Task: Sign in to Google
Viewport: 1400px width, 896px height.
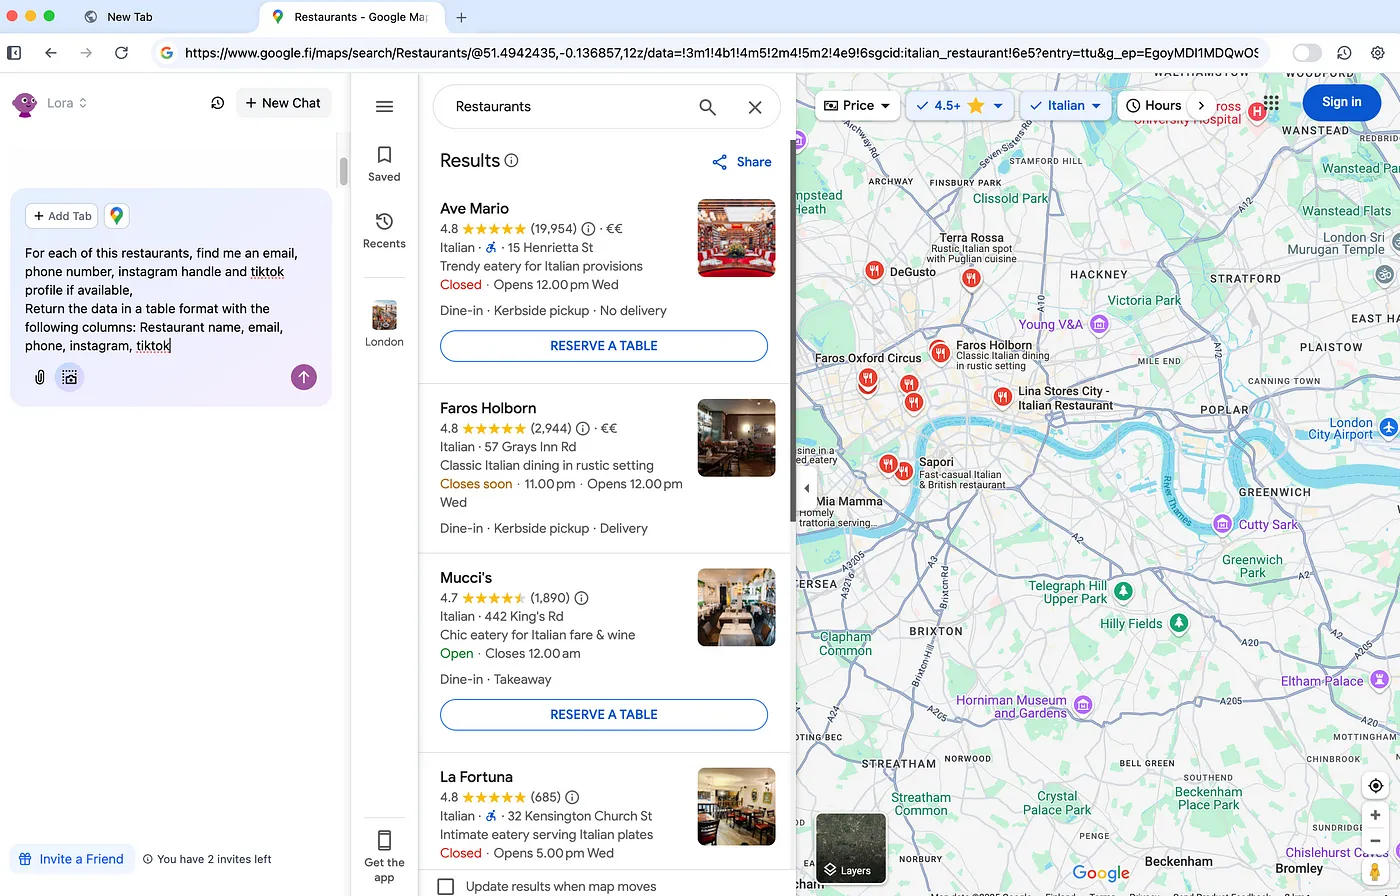Action: pyautogui.click(x=1342, y=102)
